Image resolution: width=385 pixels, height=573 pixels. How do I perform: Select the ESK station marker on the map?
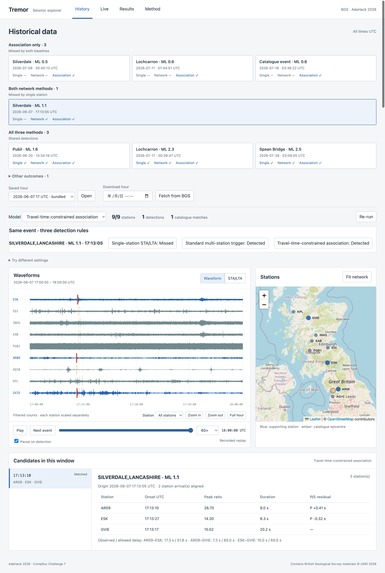tap(328, 363)
